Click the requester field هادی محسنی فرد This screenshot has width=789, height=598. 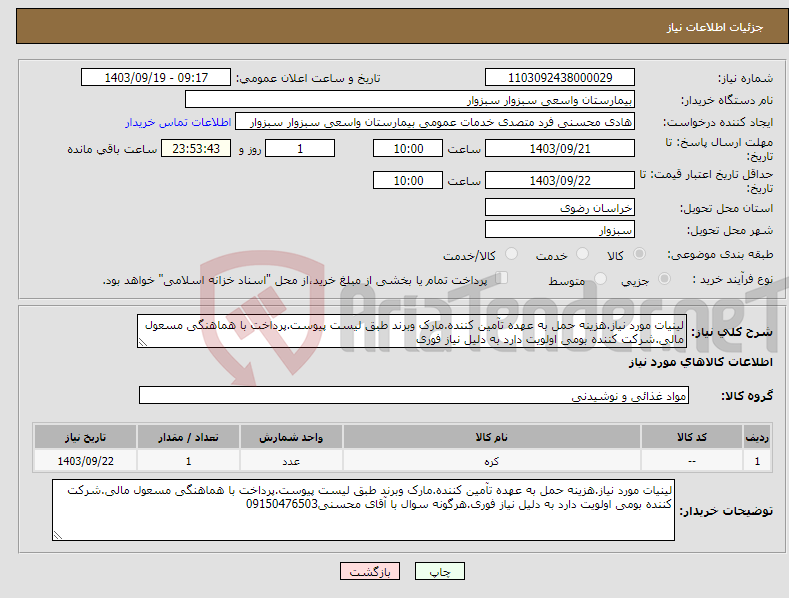pyautogui.click(x=435, y=122)
